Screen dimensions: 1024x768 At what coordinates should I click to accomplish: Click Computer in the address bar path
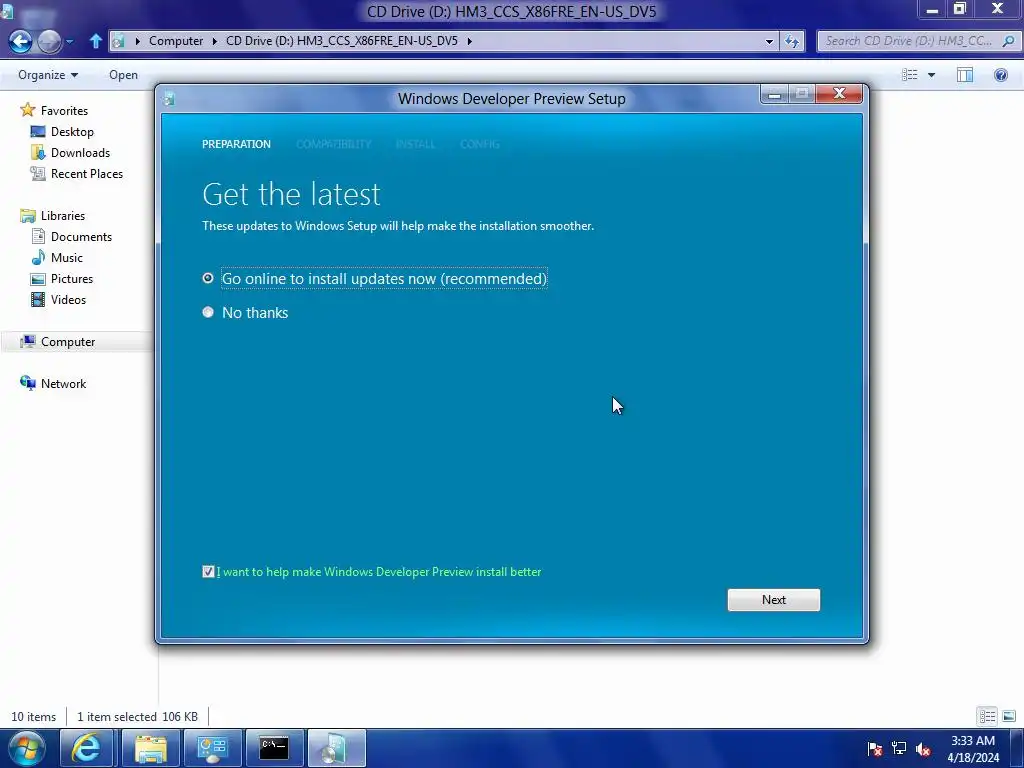coord(176,40)
